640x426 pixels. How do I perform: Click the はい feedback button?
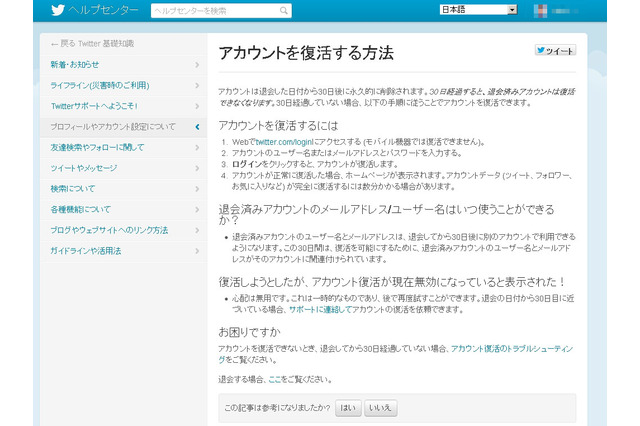[x=348, y=408]
